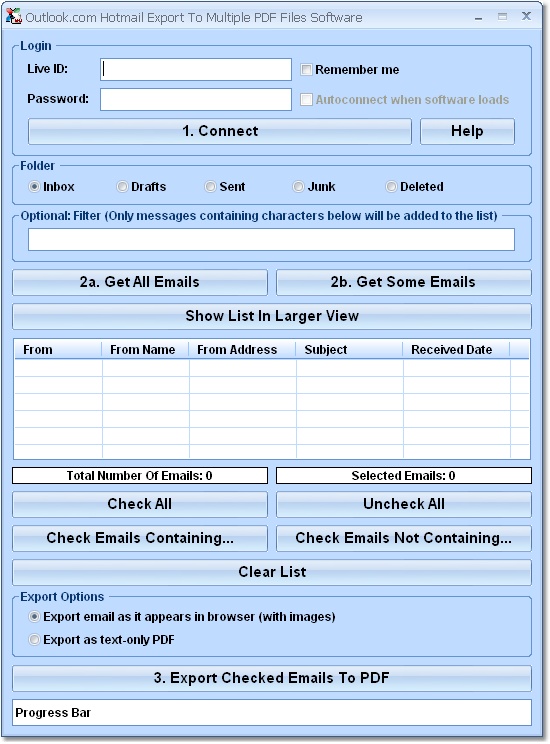The height and width of the screenshot is (744, 550).
Task: Click 3. Export Checked Emails To PDF
Action: (x=272, y=678)
